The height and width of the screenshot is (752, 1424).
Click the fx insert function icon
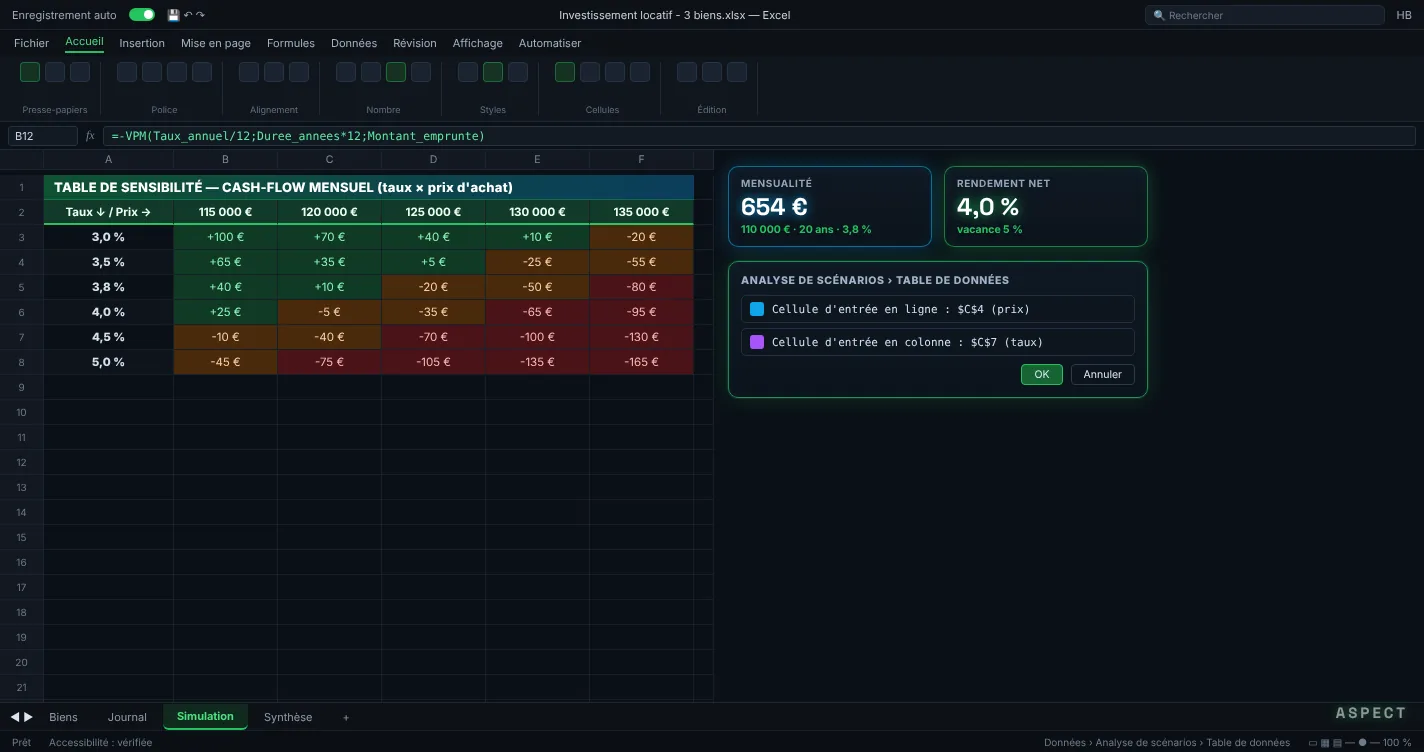(x=90, y=136)
